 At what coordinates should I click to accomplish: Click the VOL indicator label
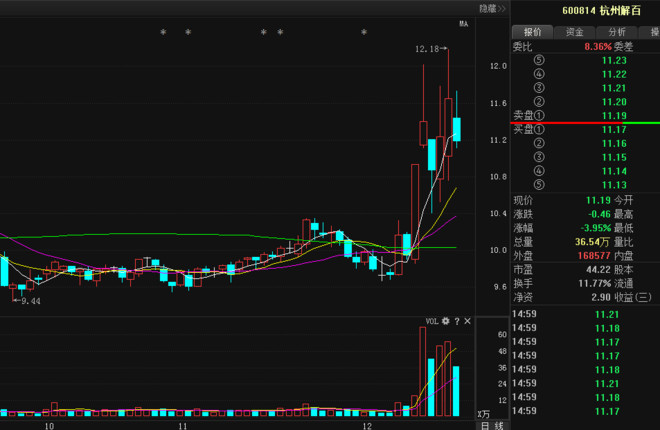click(432, 321)
